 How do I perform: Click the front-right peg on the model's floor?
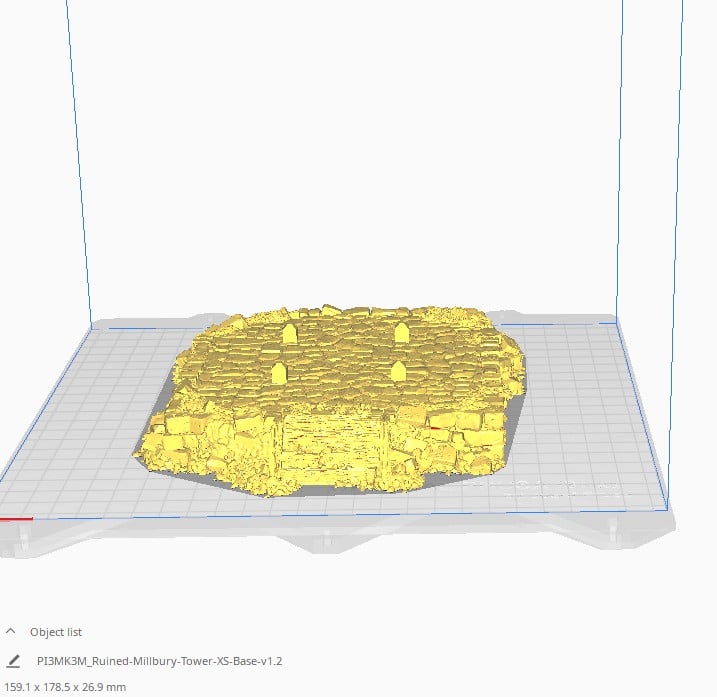(398, 371)
